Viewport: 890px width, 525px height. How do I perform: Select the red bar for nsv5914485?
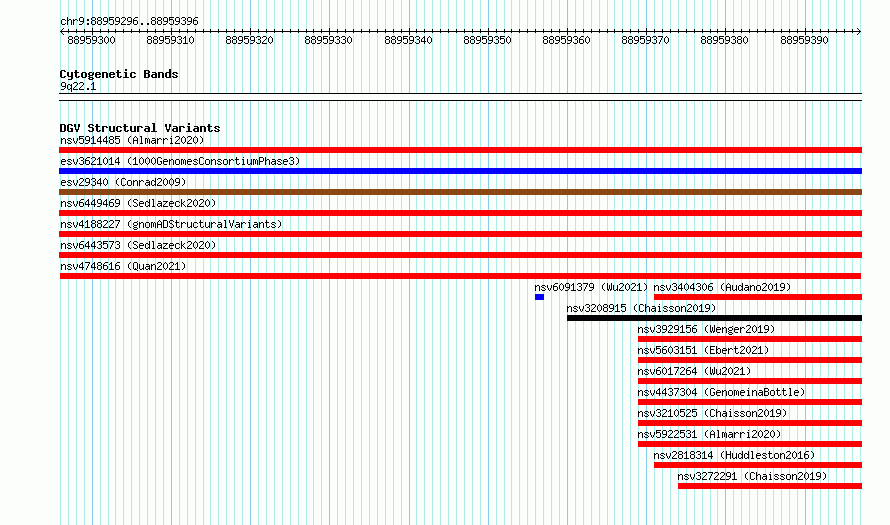tap(460, 150)
